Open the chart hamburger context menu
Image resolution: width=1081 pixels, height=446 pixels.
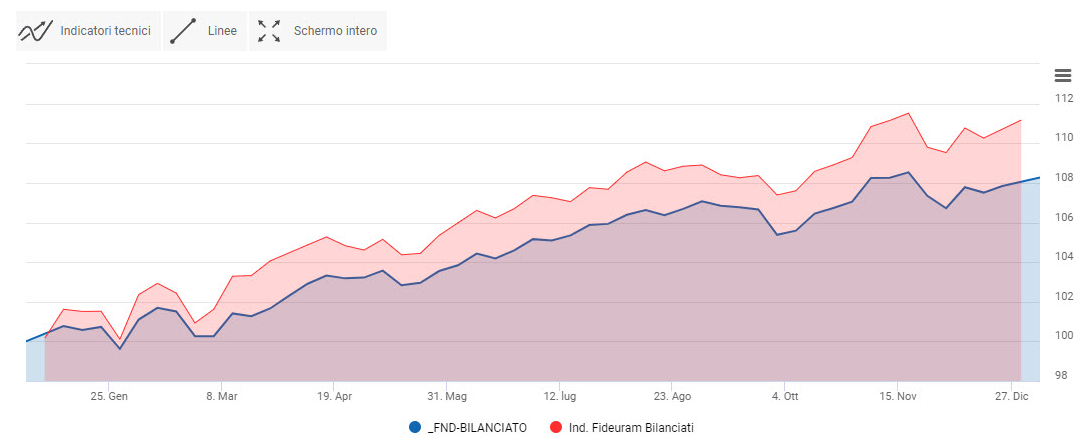(x=1062, y=75)
